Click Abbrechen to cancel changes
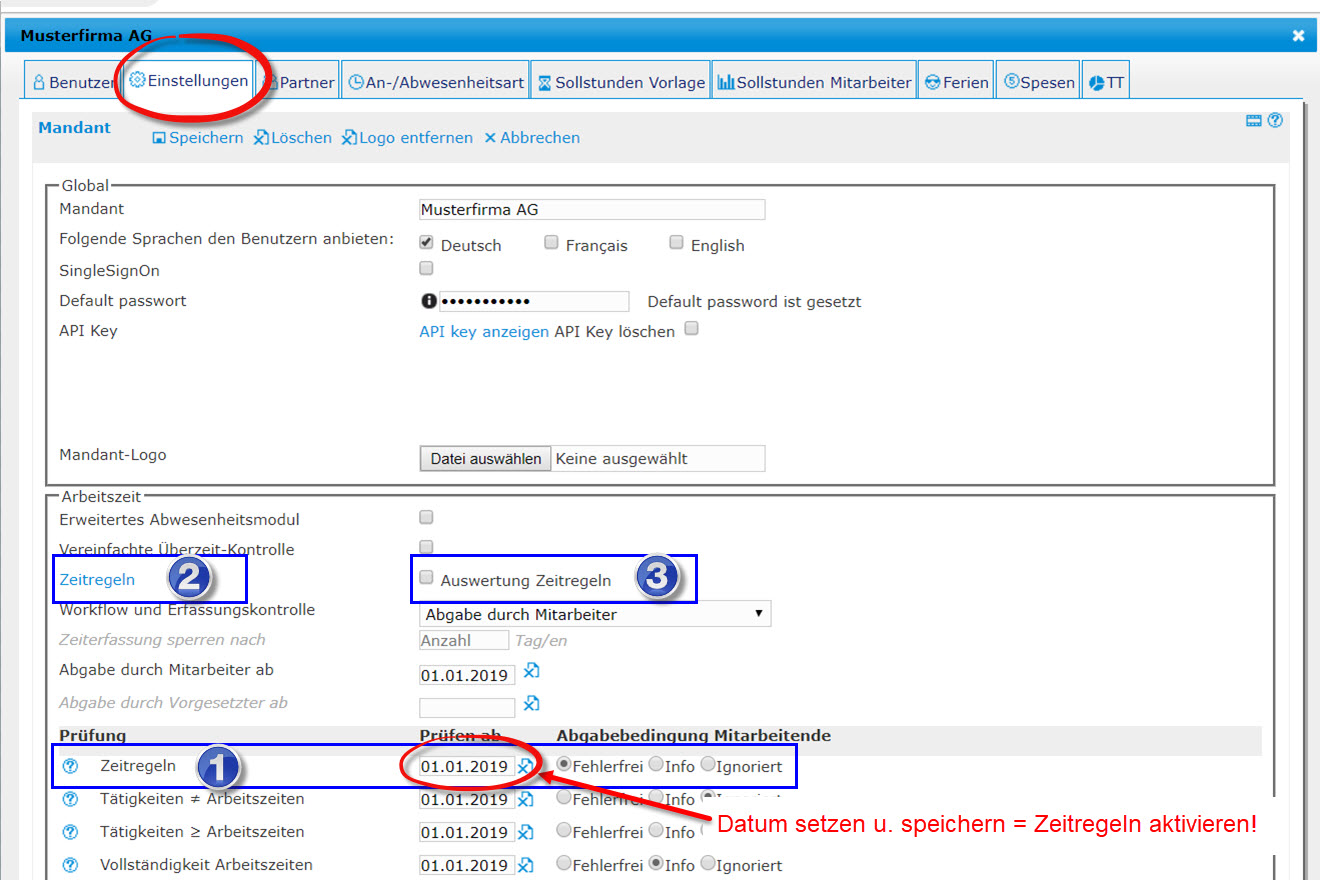 click(532, 138)
